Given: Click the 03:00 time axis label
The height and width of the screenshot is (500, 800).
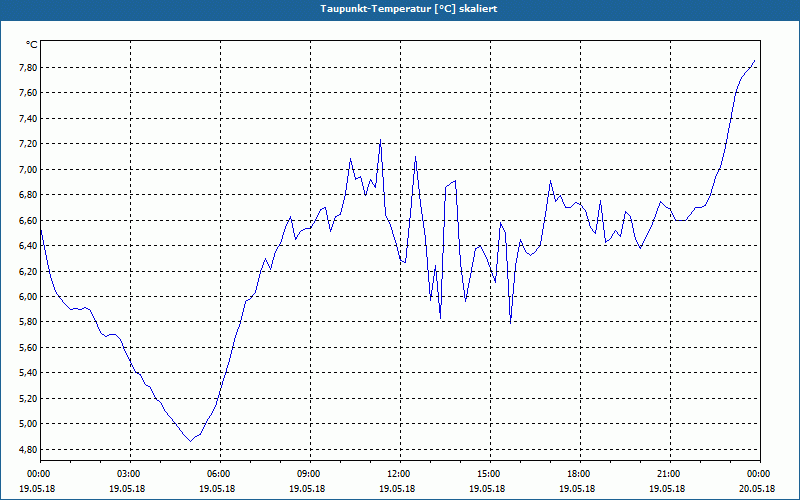Looking at the screenshot, I should point(131,474).
